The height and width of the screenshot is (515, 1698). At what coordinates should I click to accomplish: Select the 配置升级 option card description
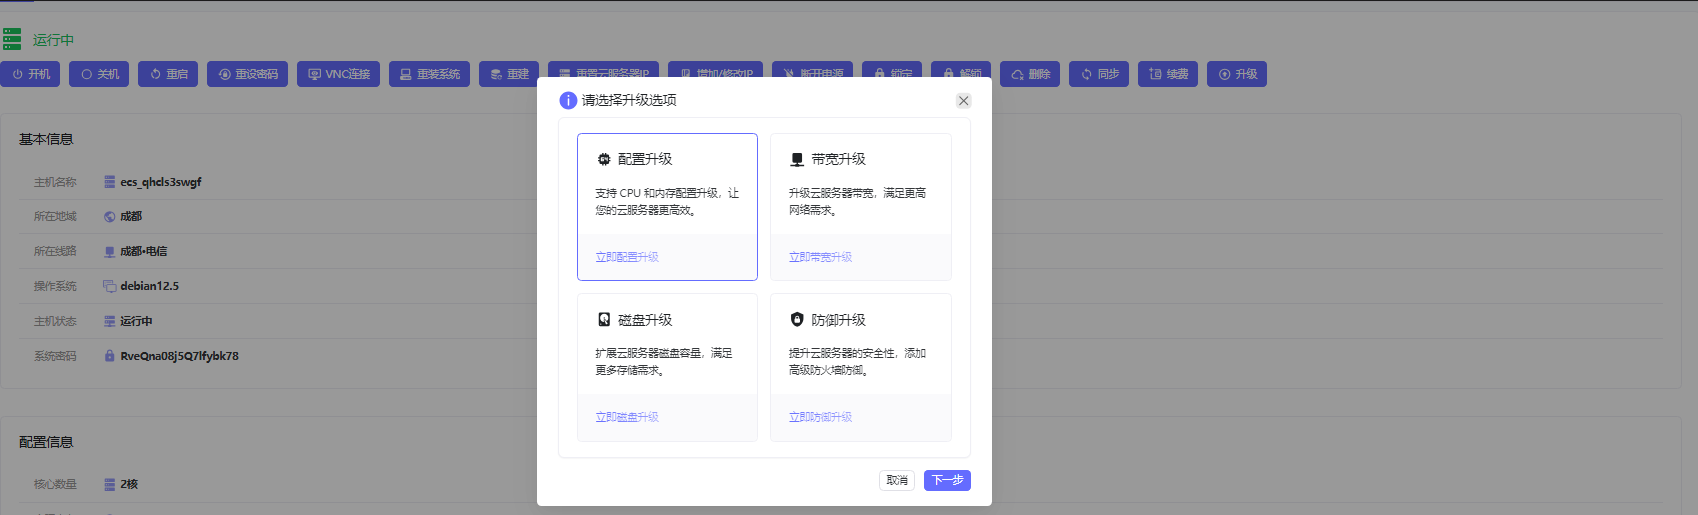pos(666,202)
